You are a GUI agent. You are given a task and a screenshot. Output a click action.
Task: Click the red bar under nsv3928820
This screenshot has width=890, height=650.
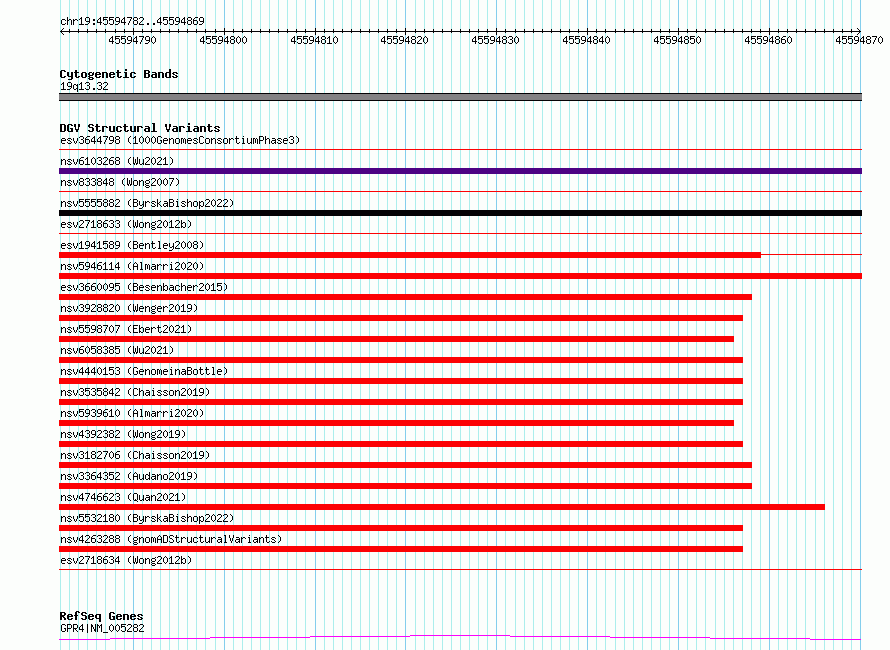pyautogui.click(x=401, y=318)
